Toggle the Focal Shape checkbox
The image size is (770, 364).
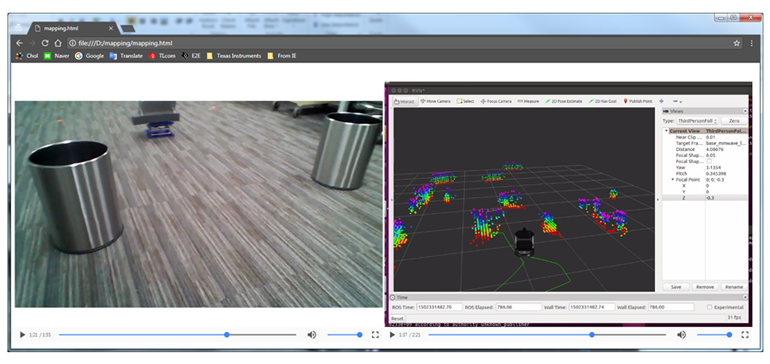pos(709,161)
